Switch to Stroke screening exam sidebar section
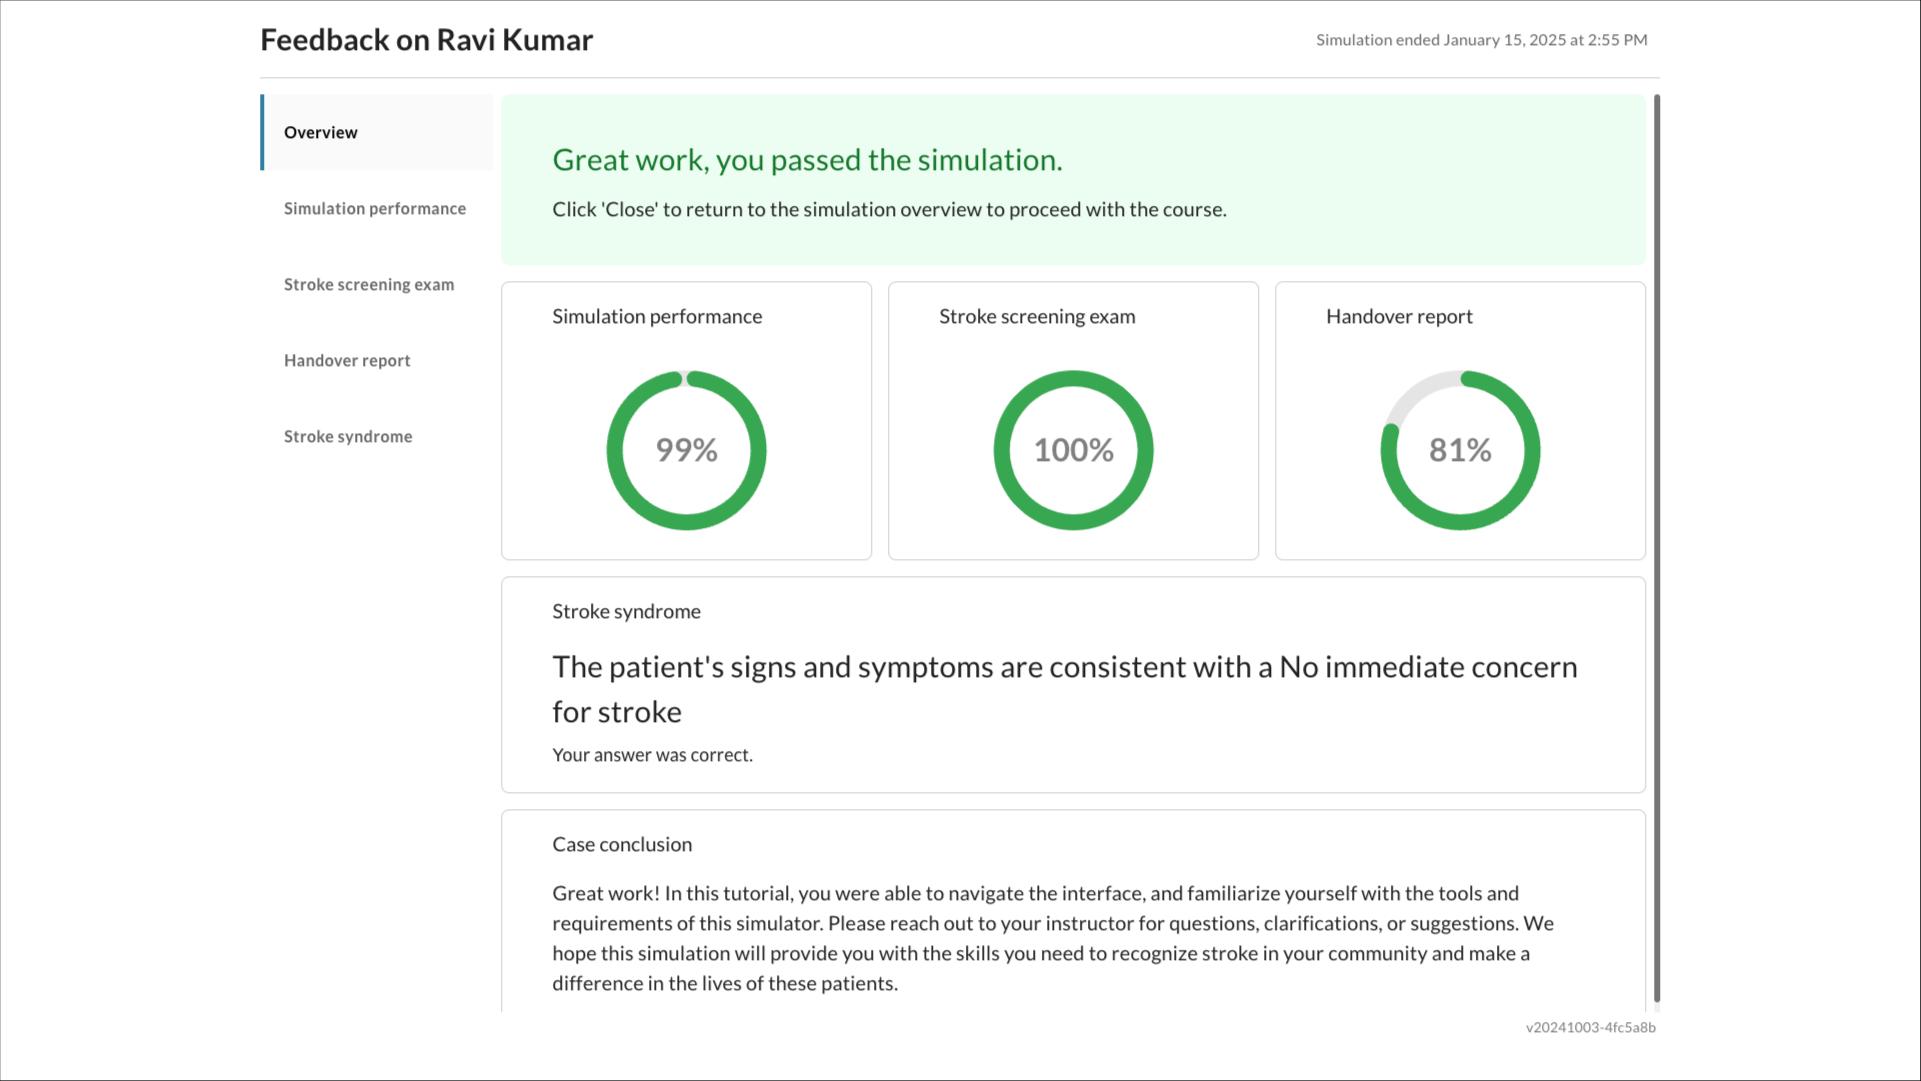This screenshot has width=1921, height=1081. click(369, 284)
